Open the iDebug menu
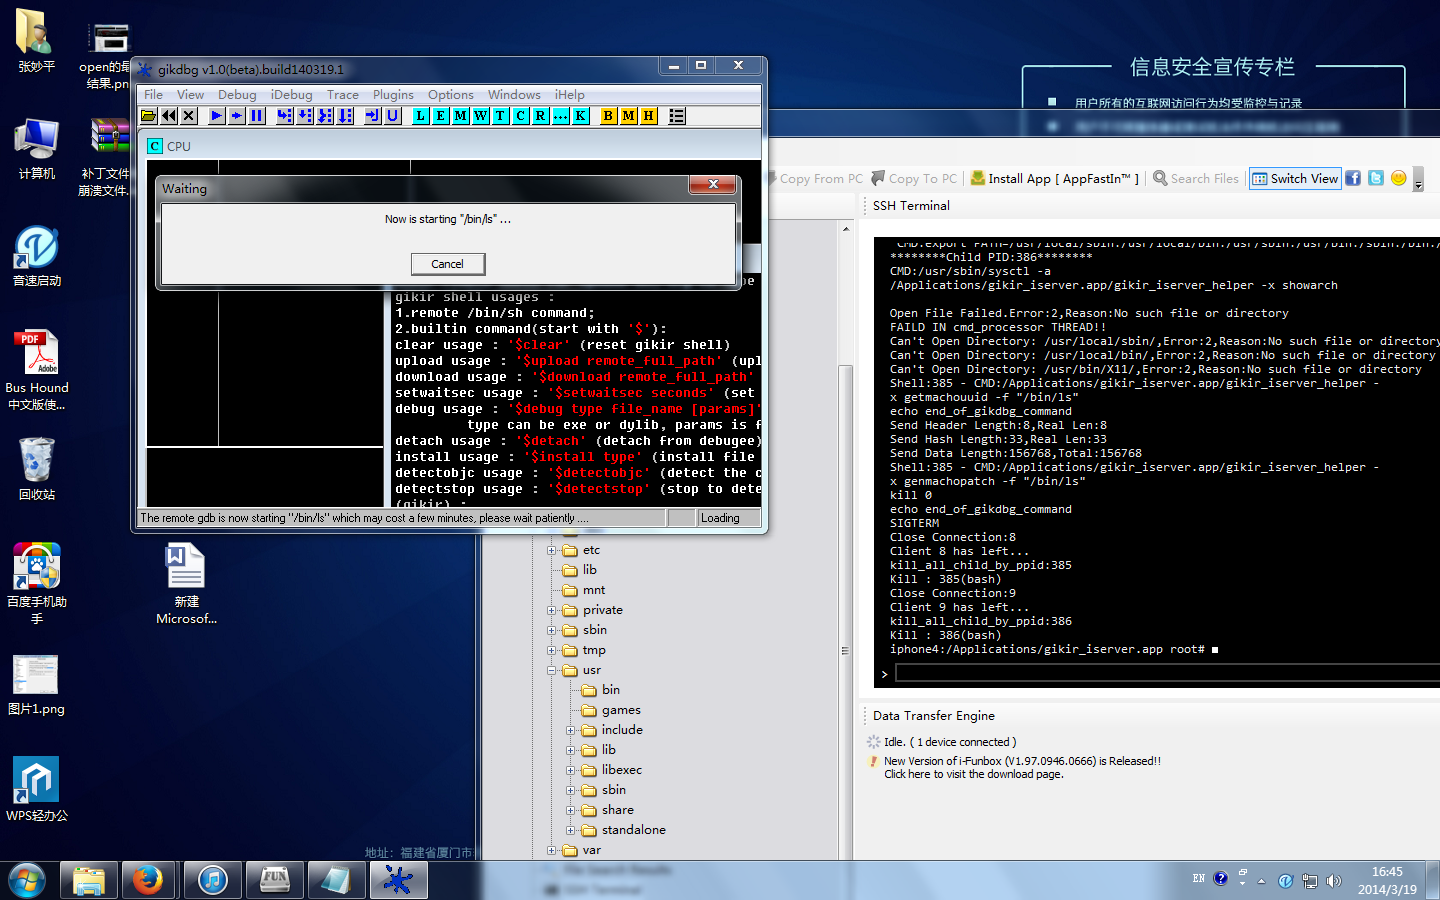 pos(291,95)
